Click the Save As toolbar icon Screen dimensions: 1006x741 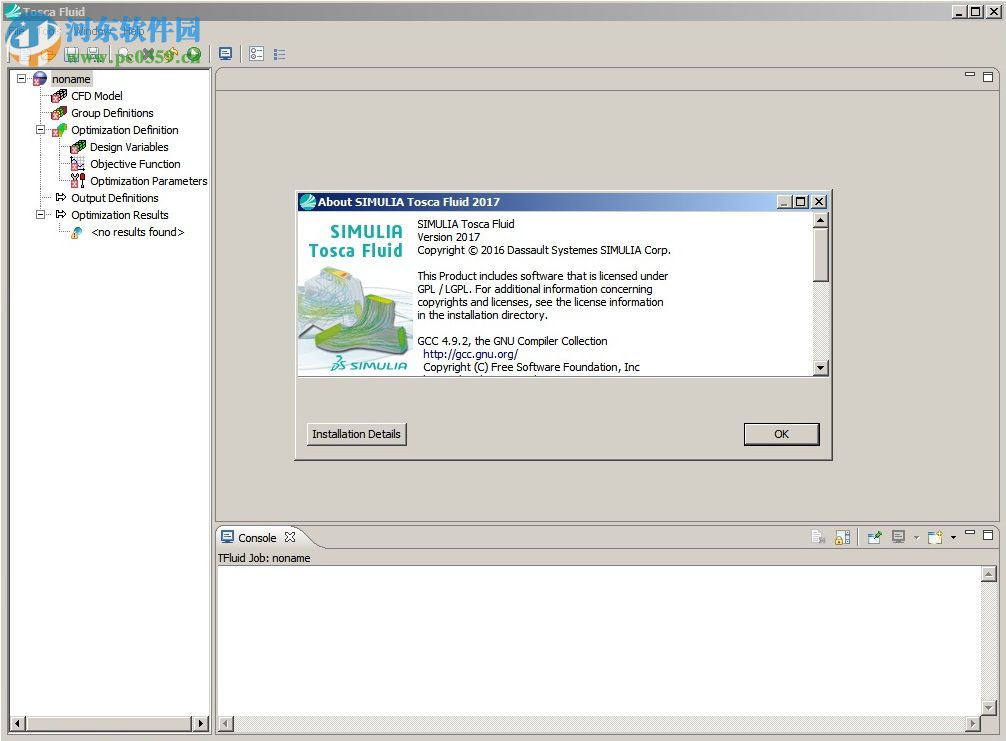click(93, 55)
